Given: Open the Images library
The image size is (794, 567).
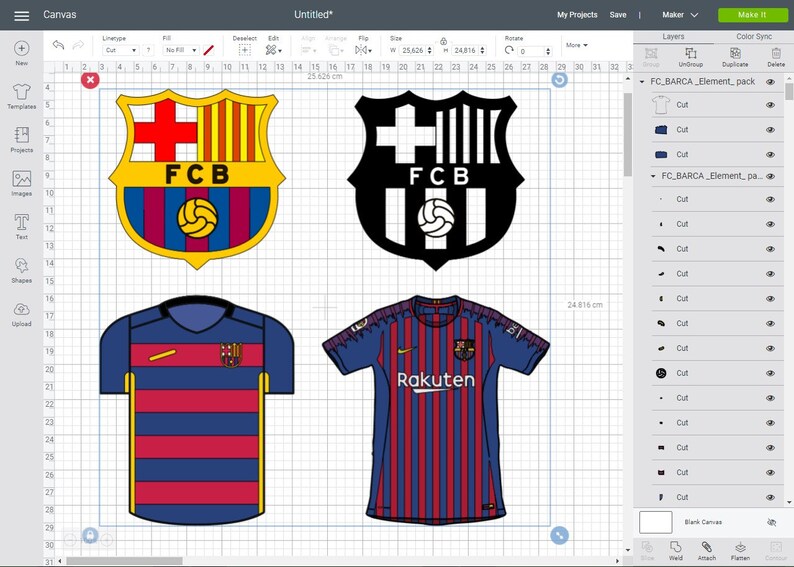Looking at the screenshot, I should [x=21, y=183].
